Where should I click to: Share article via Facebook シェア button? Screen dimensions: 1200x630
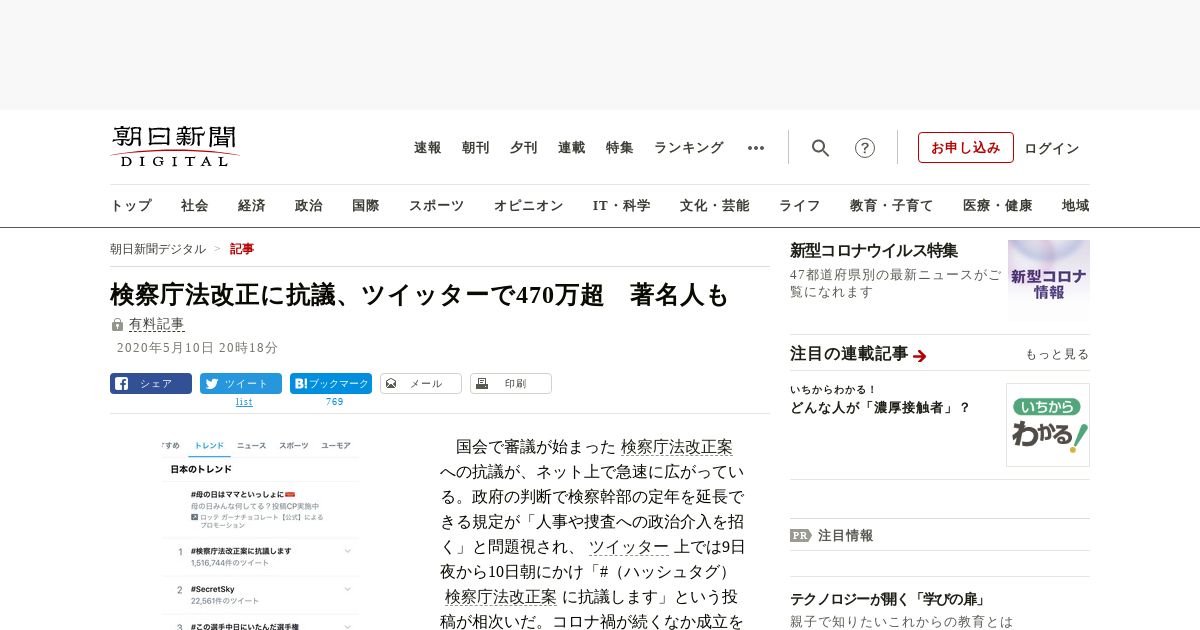(x=151, y=383)
